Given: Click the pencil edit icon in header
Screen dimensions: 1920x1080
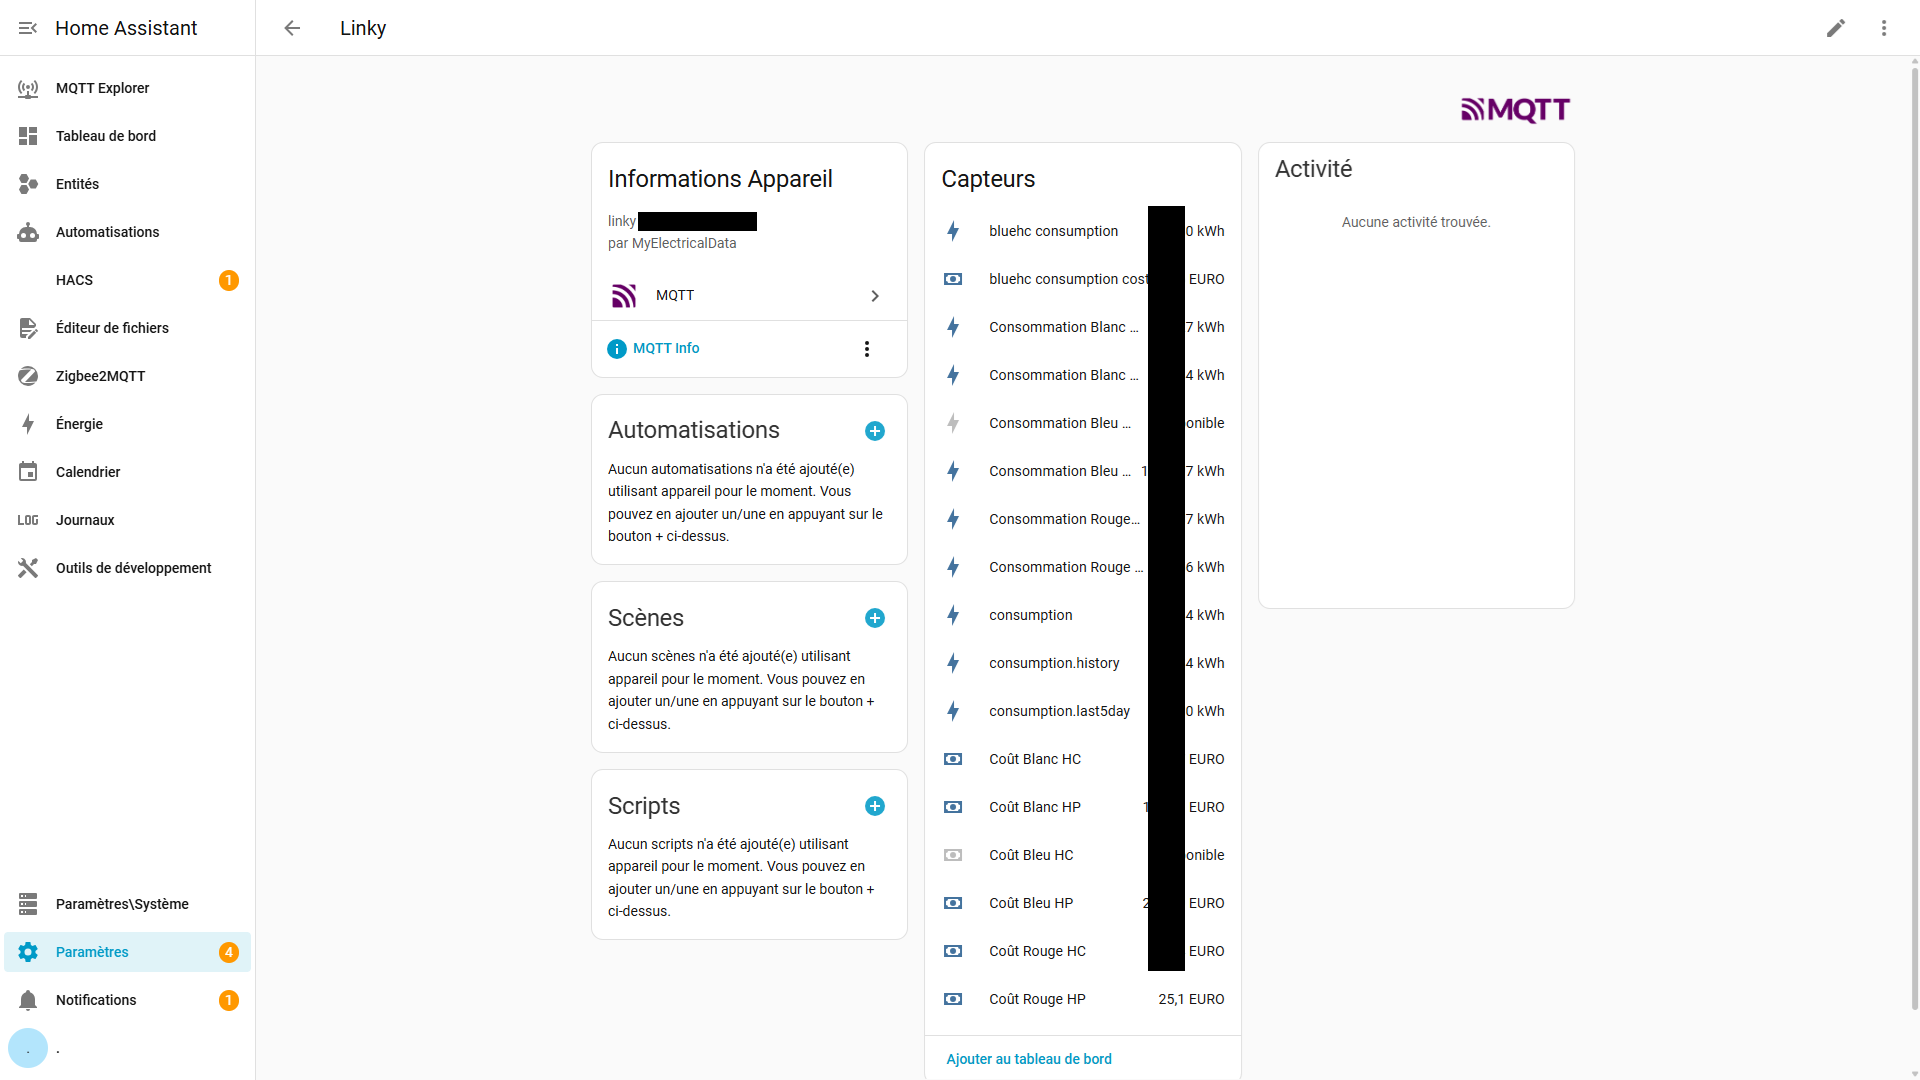Looking at the screenshot, I should 1835,28.
